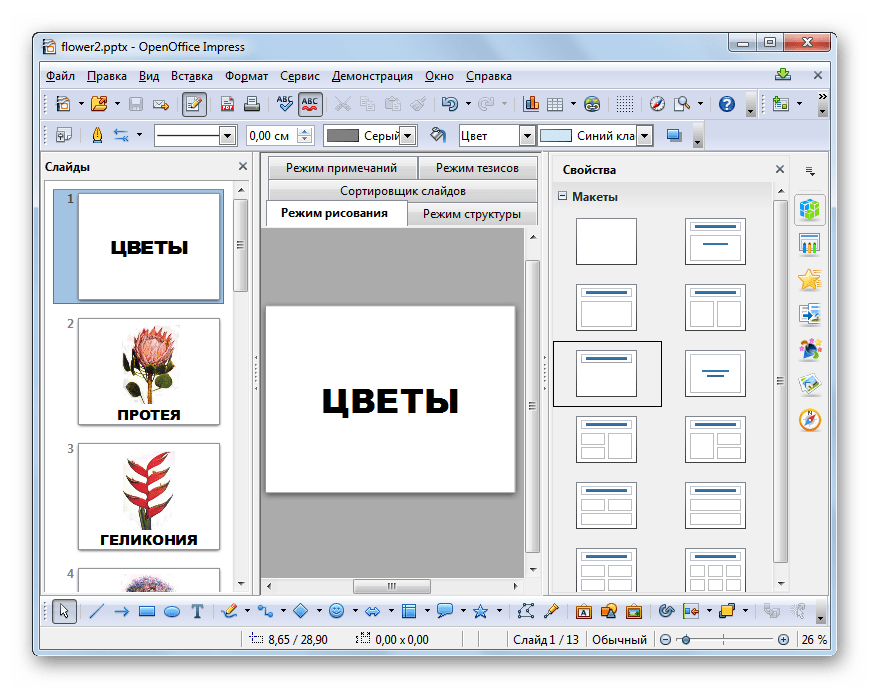This screenshot has width=870, height=689.
Task: Select the Arrow line tool
Action: [122, 611]
